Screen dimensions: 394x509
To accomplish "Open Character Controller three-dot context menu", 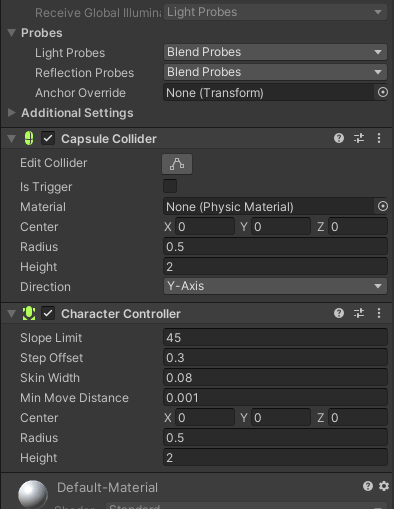I will [x=379, y=313].
